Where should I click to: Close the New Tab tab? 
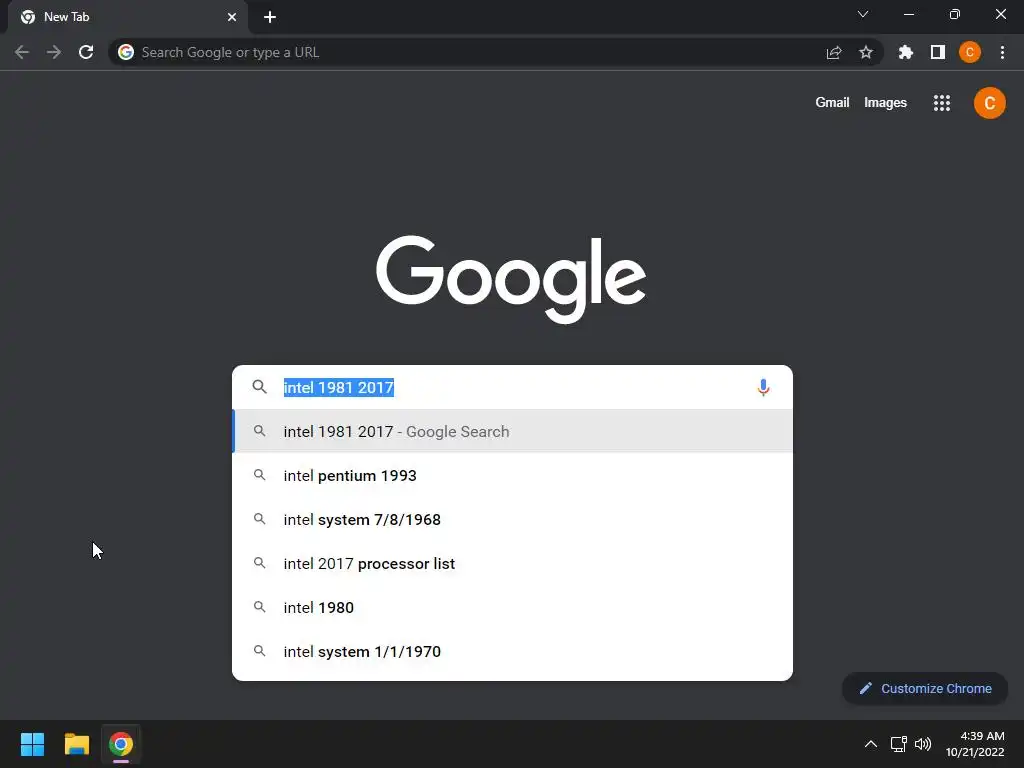232,17
